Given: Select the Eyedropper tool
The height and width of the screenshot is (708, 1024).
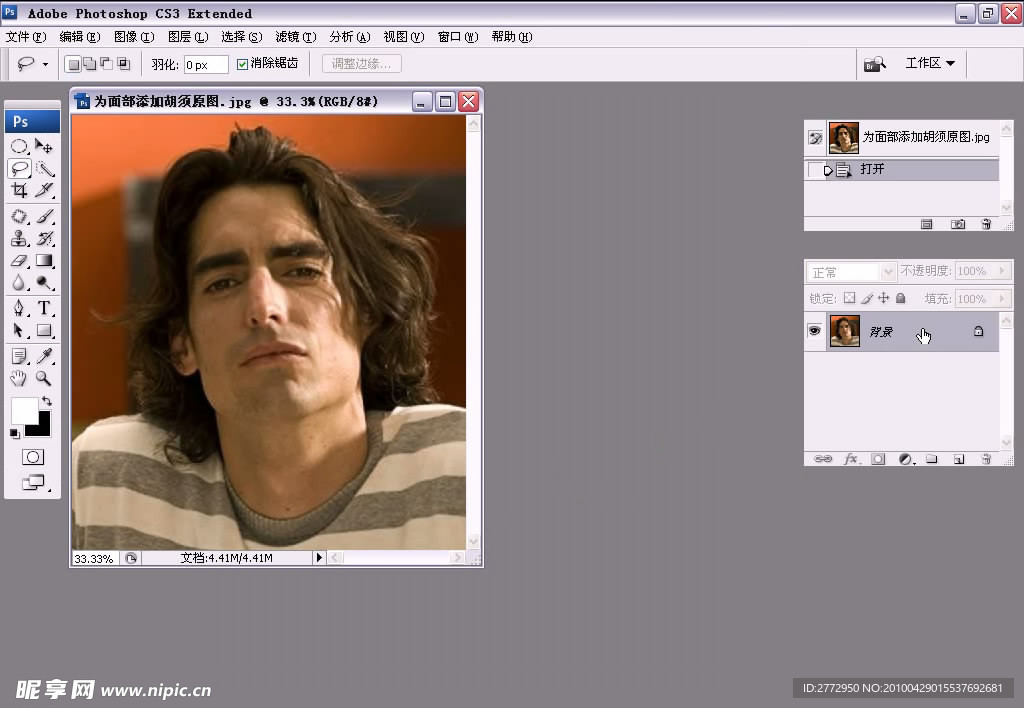Looking at the screenshot, I should 44,356.
